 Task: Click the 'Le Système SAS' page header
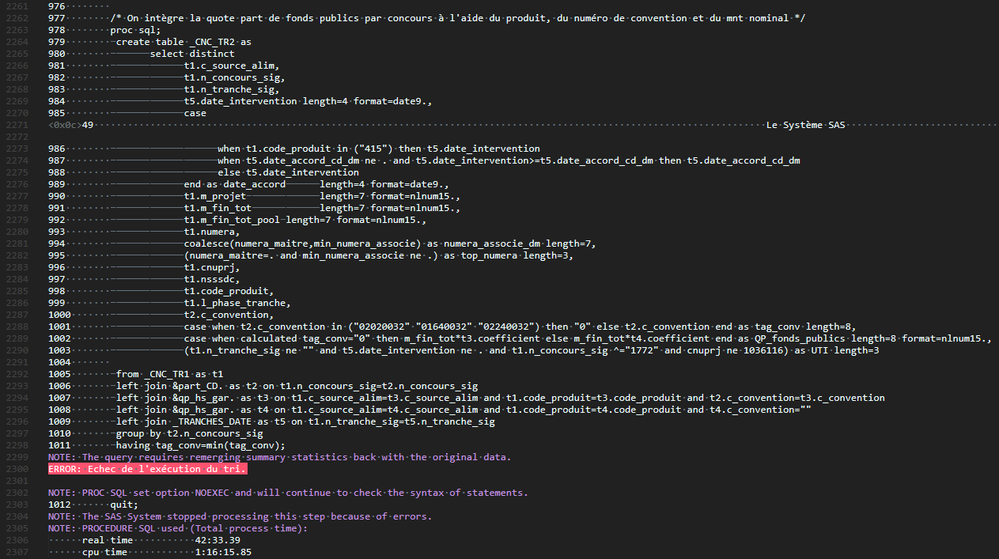coord(805,125)
